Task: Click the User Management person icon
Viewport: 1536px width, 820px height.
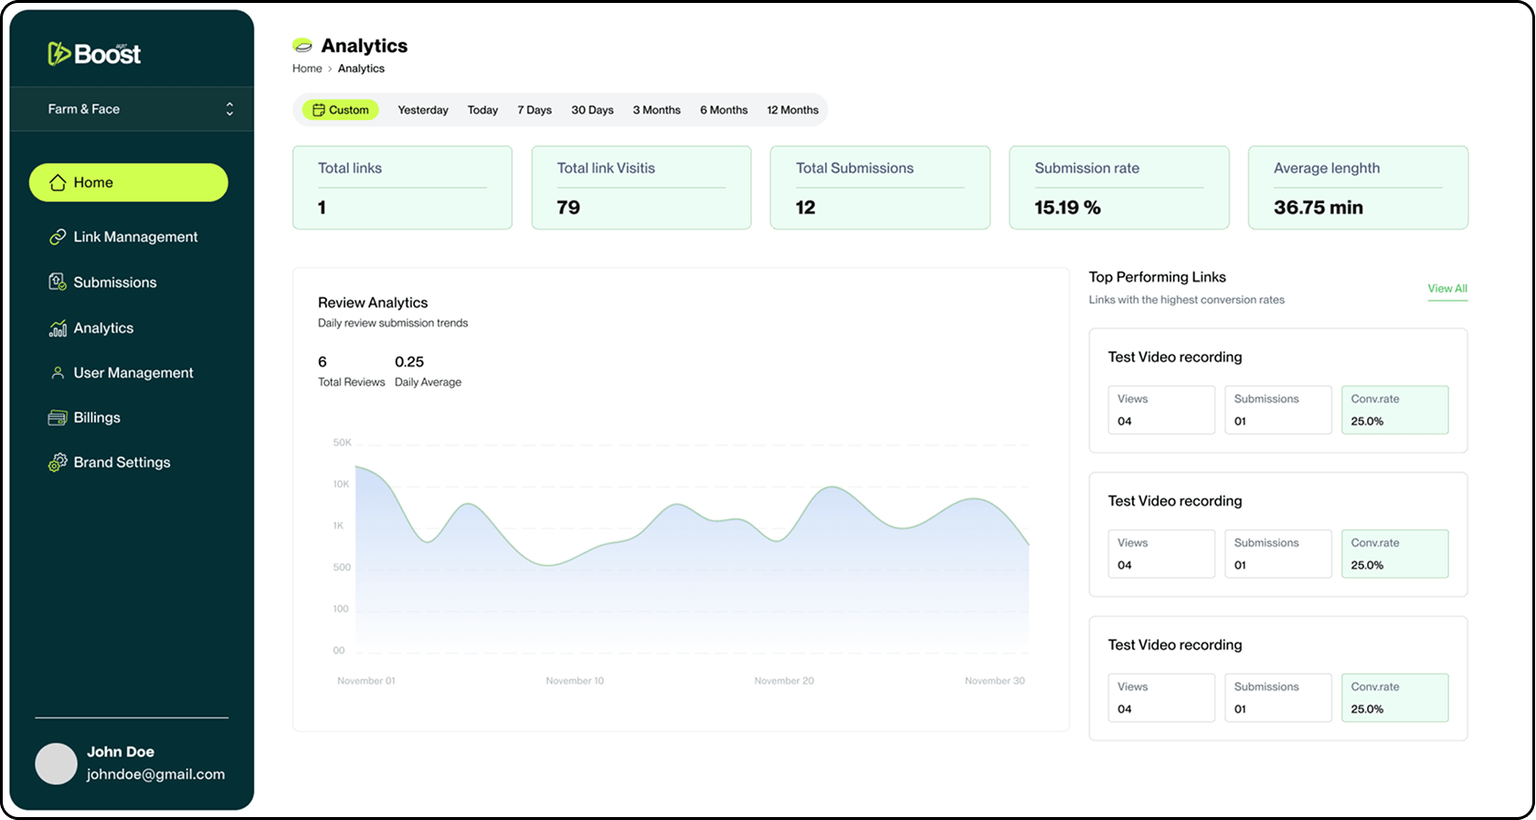Action: [58, 373]
